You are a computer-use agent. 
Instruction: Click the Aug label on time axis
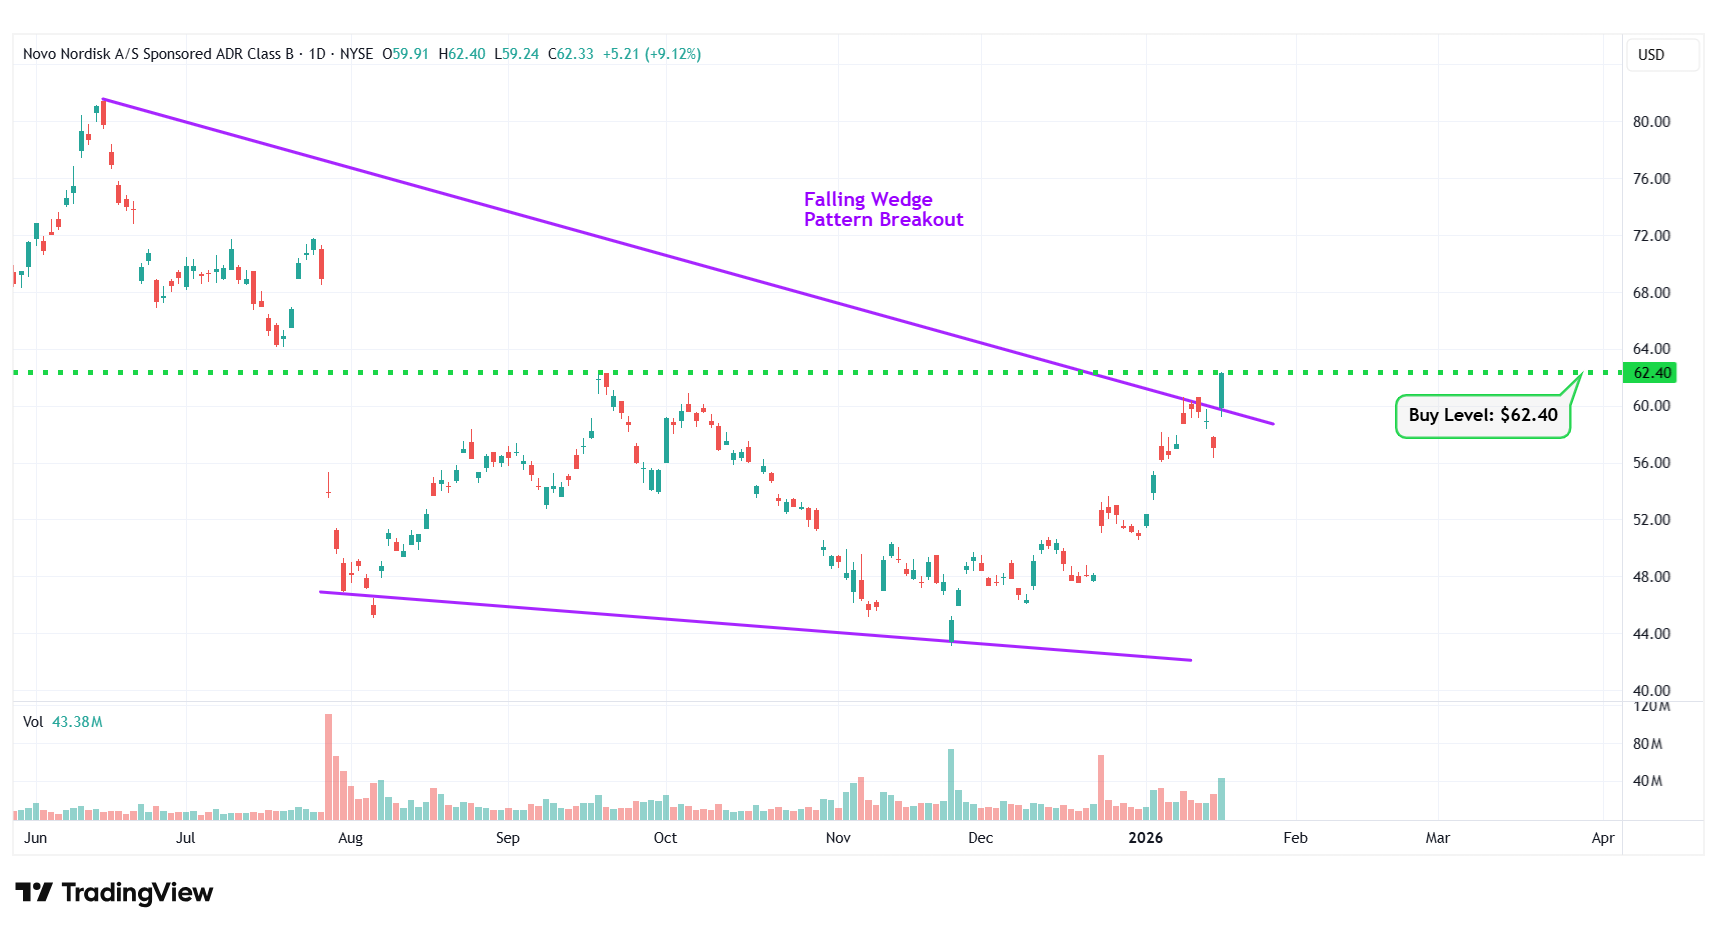click(350, 838)
